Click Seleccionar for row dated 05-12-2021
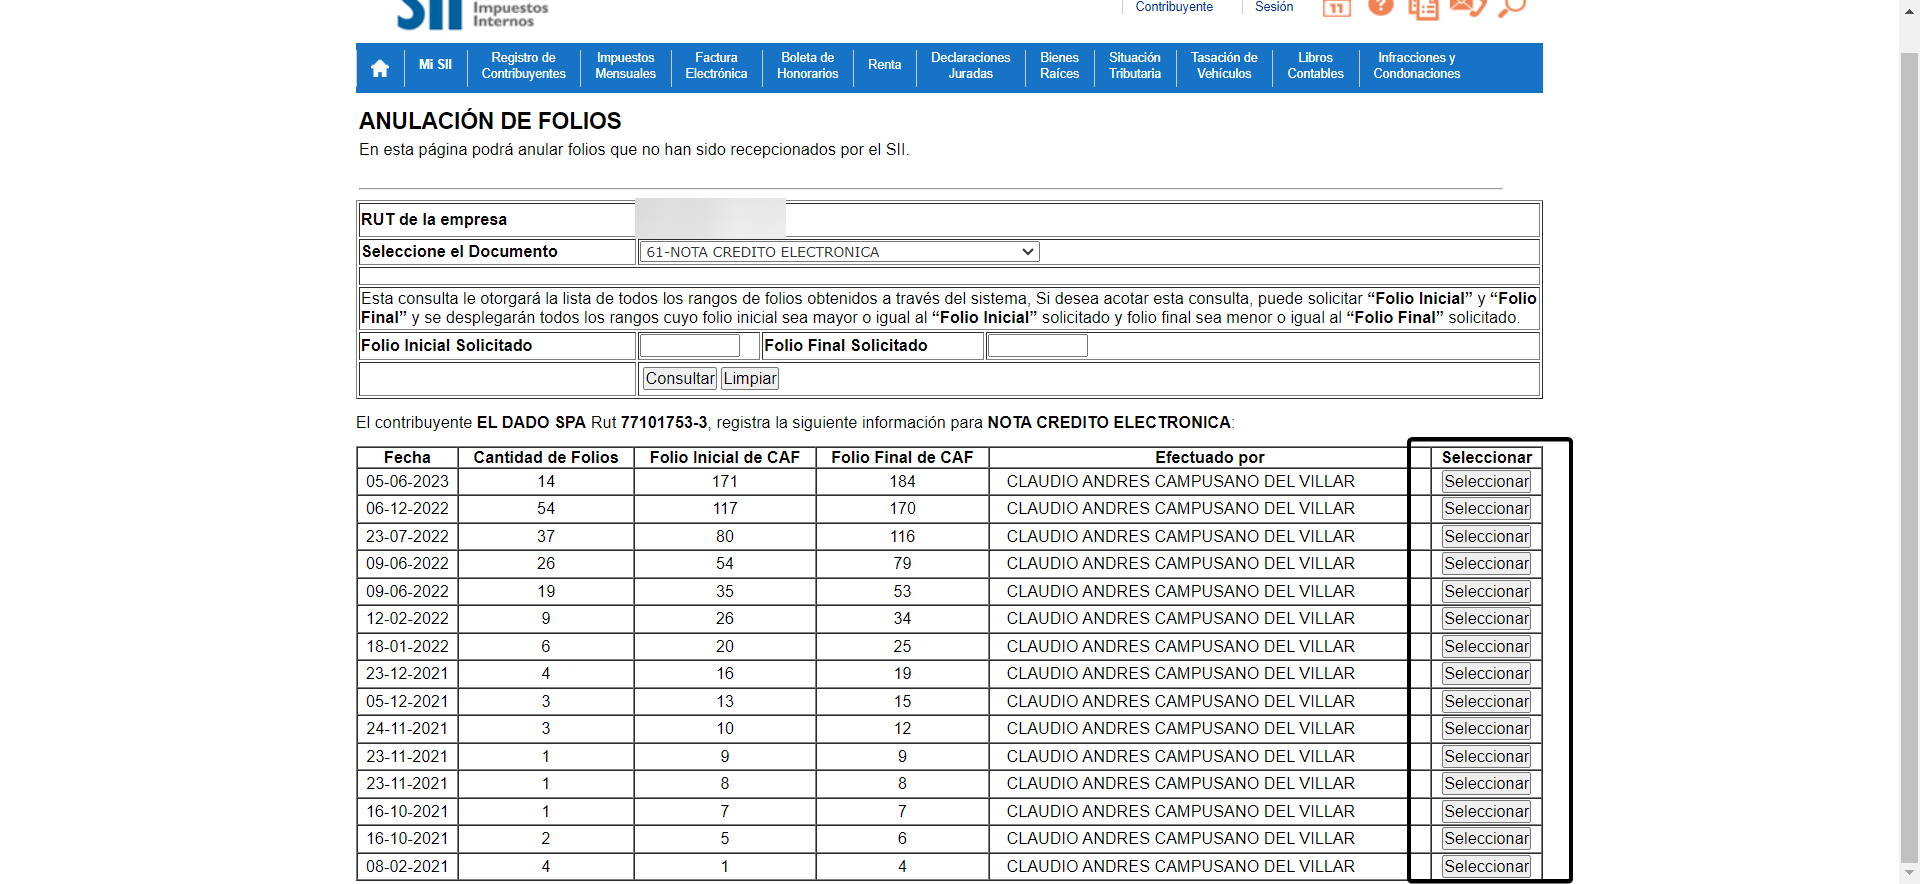The width and height of the screenshot is (1920, 884). pyautogui.click(x=1486, y=702)
